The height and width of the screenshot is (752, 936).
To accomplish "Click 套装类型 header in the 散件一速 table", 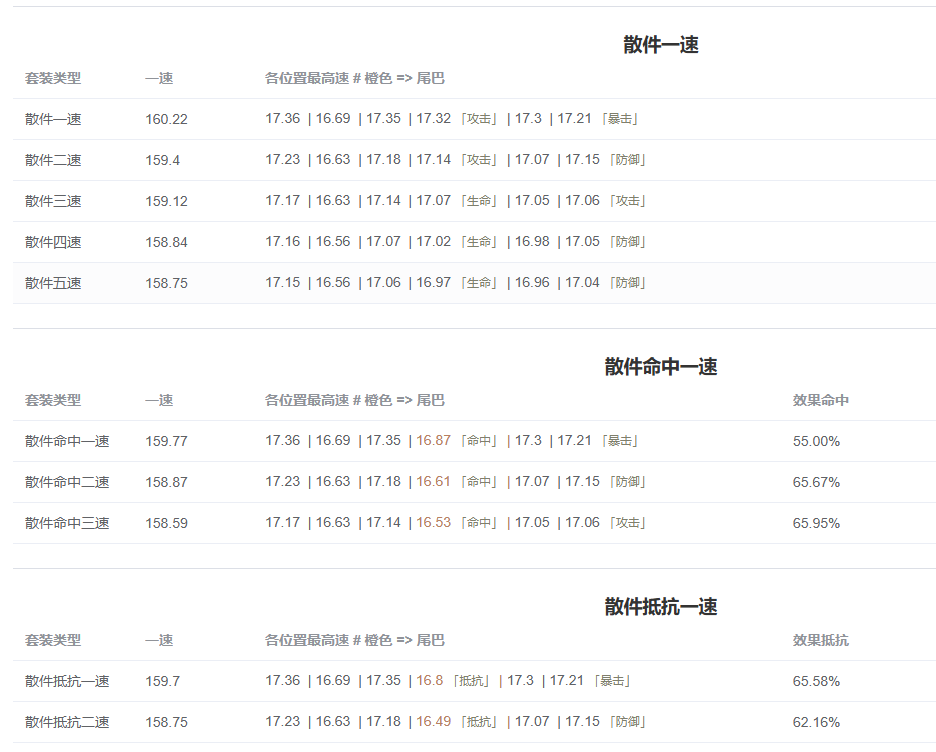I will 53,78.
